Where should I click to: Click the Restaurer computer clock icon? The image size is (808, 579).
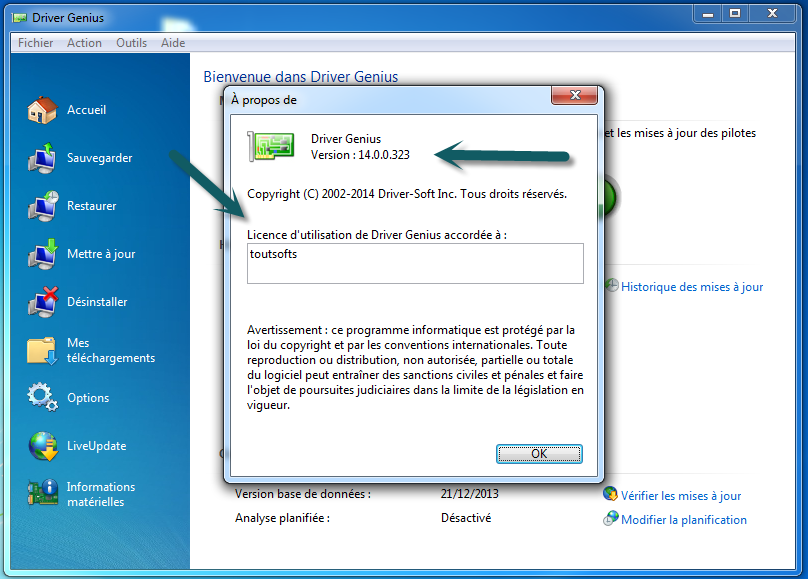coord(43,206)
